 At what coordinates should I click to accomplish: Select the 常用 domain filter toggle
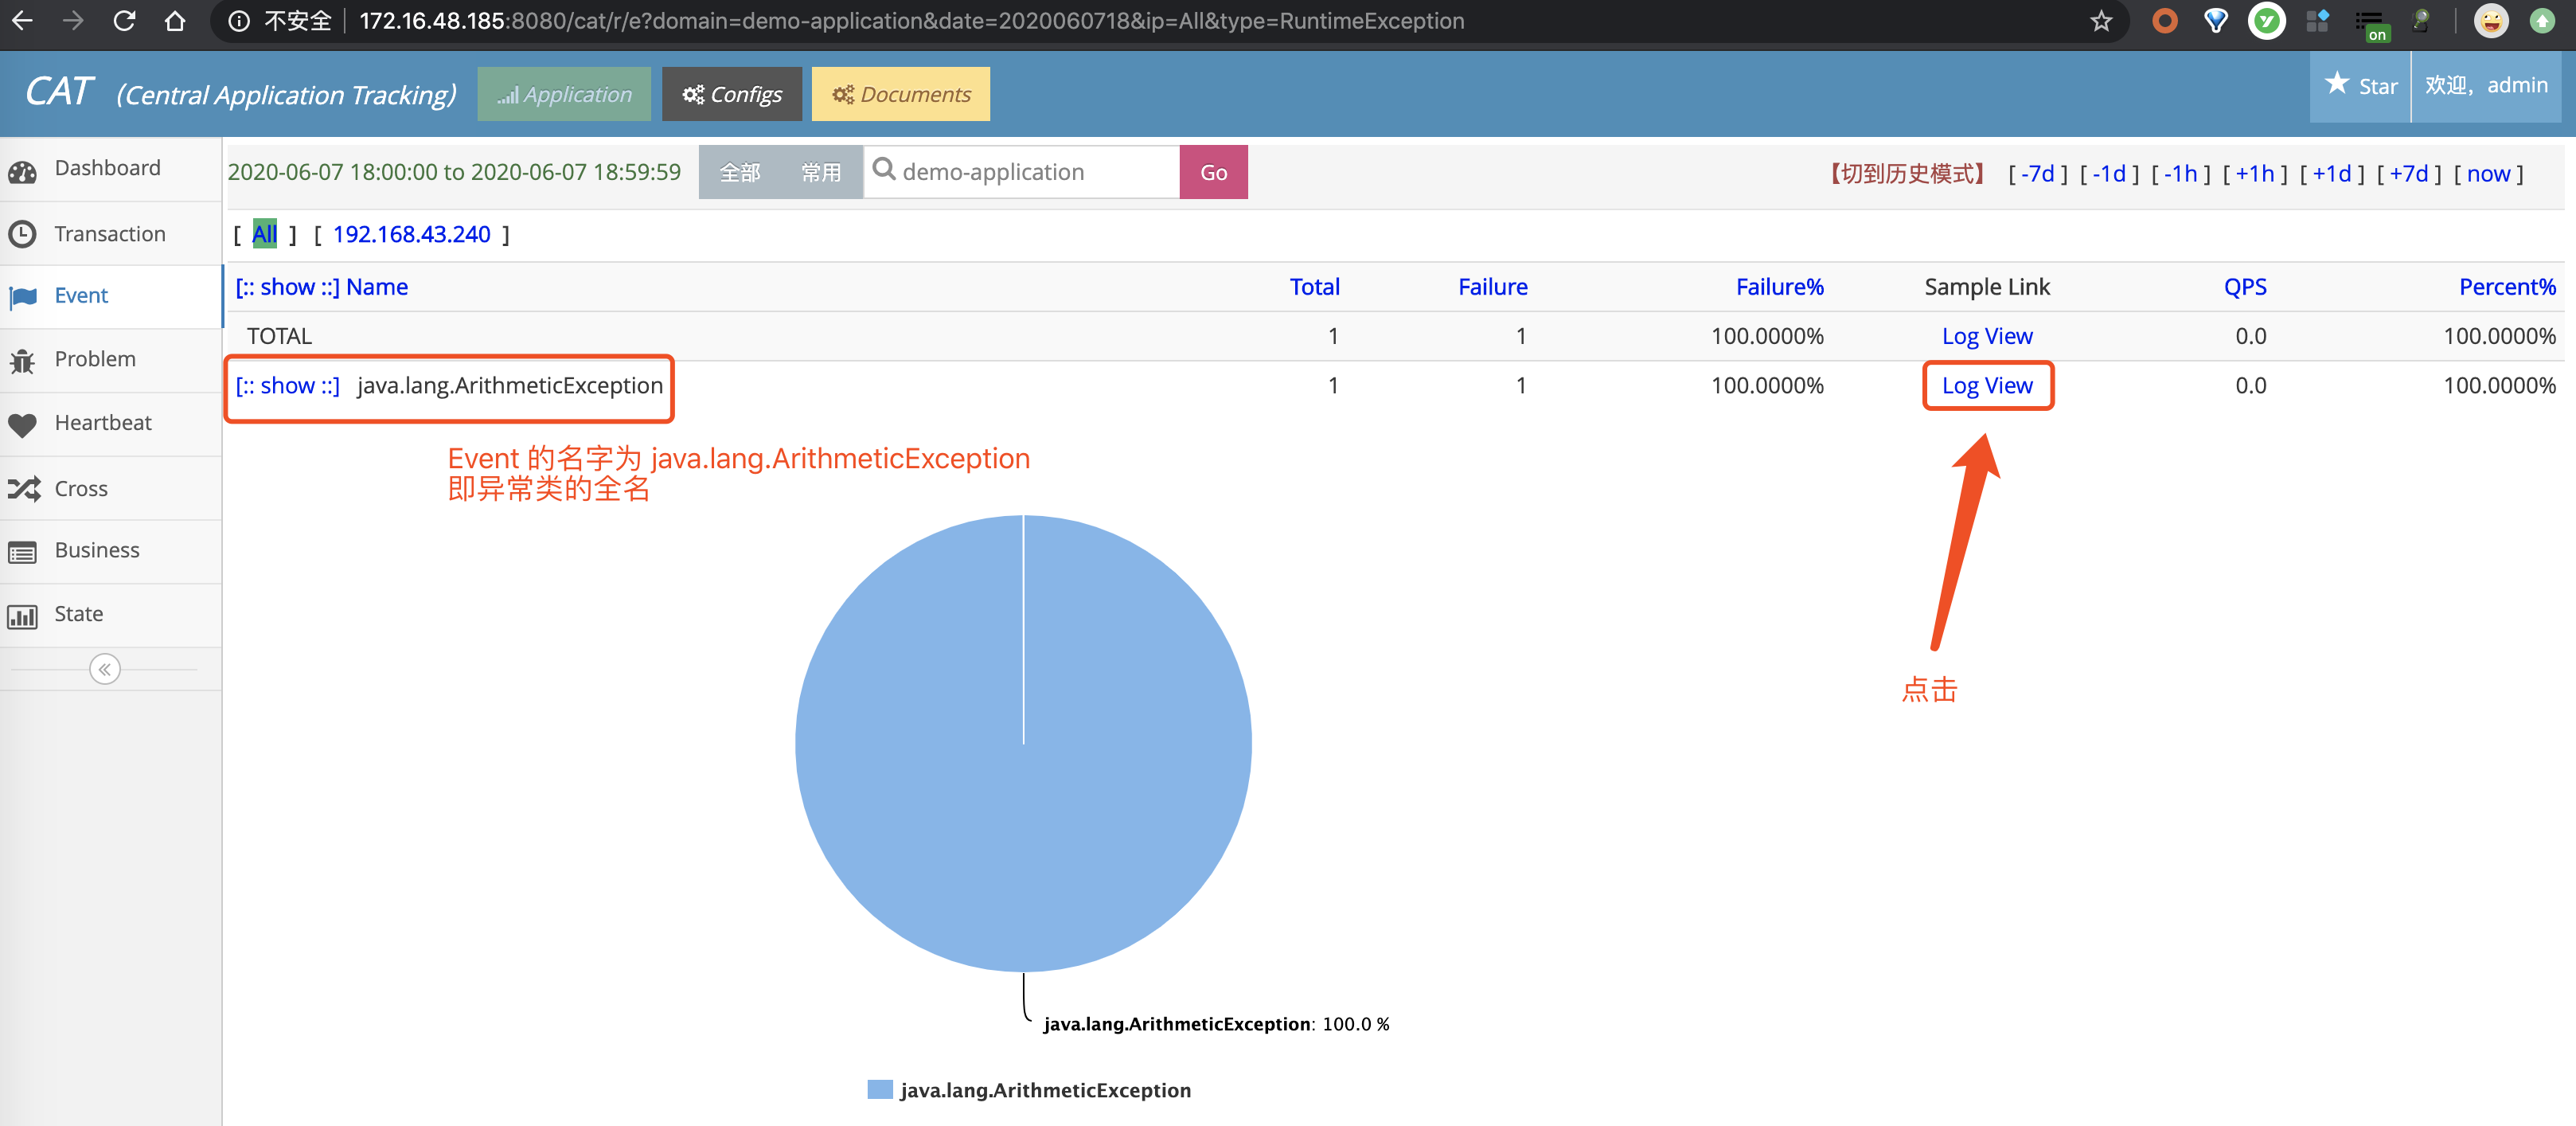coord(821,173)
